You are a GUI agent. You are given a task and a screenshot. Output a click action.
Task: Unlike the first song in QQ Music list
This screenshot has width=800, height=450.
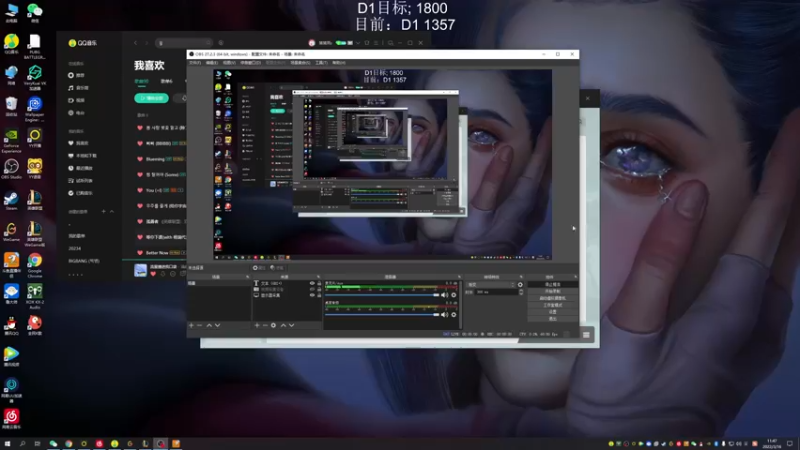(x=140, y=128)
